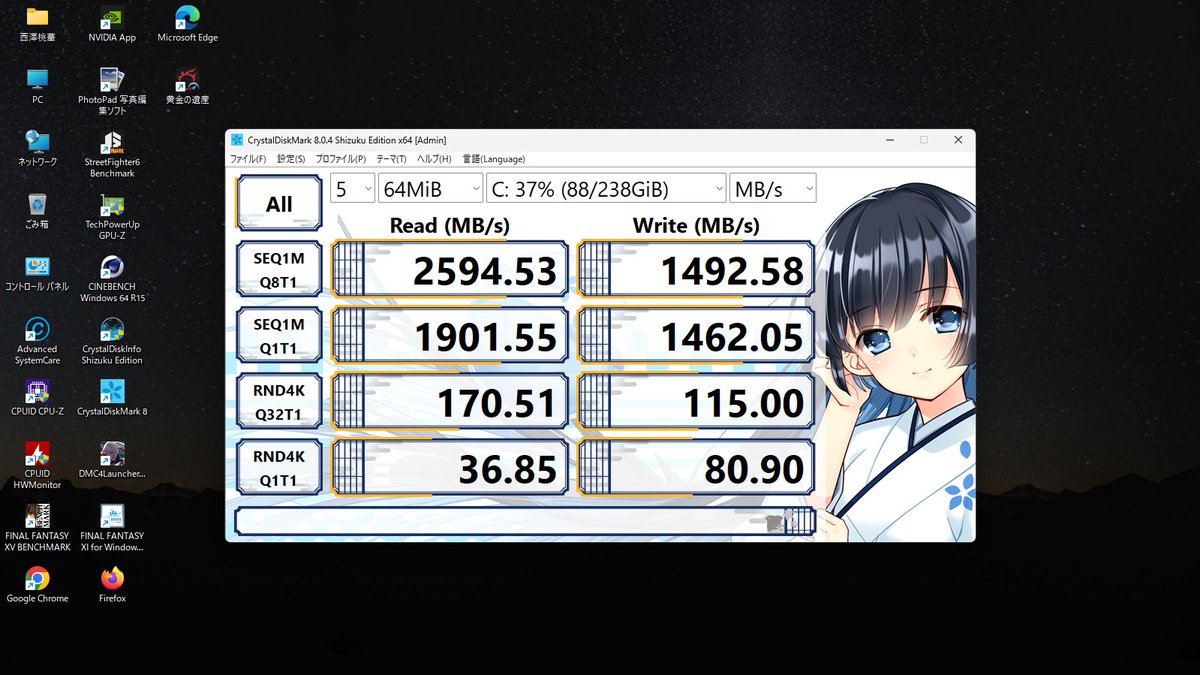This screenshot has width=1200, height=675.
Task: Expand the C: 37% drive selection dropdown
Action: (x=606, y=188)
